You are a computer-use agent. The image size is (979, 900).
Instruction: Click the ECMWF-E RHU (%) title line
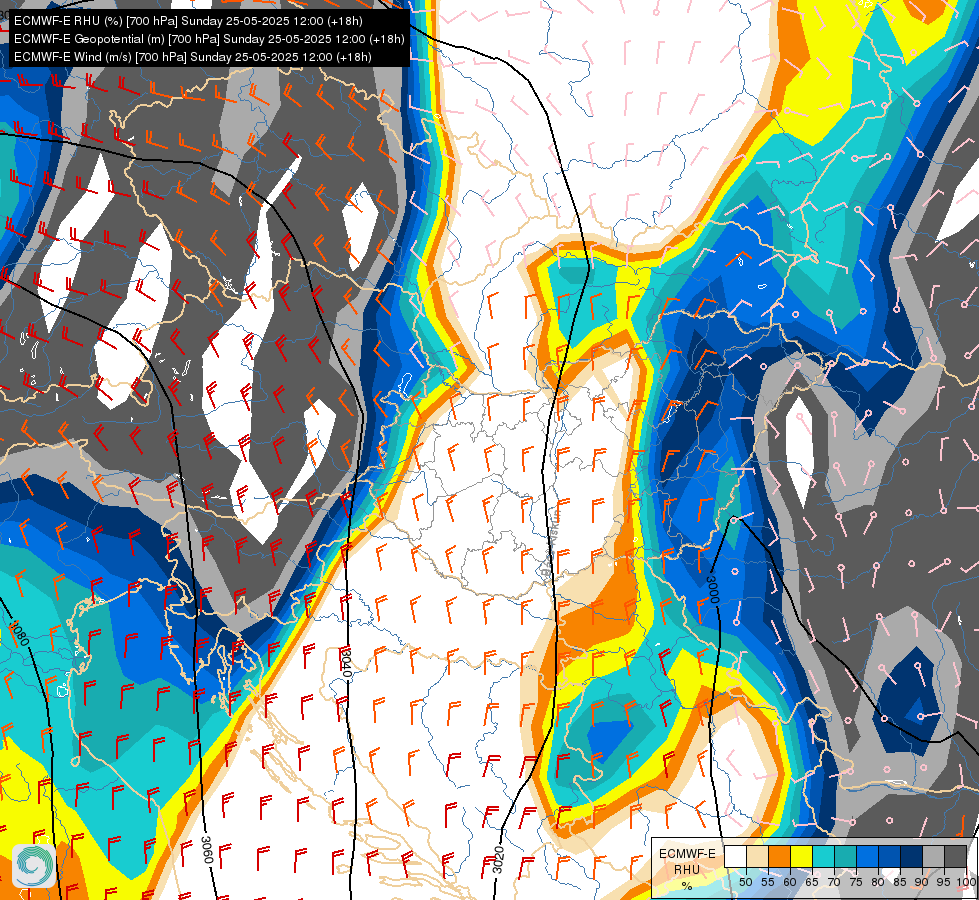pyautogui.click(x=188, y=21)
